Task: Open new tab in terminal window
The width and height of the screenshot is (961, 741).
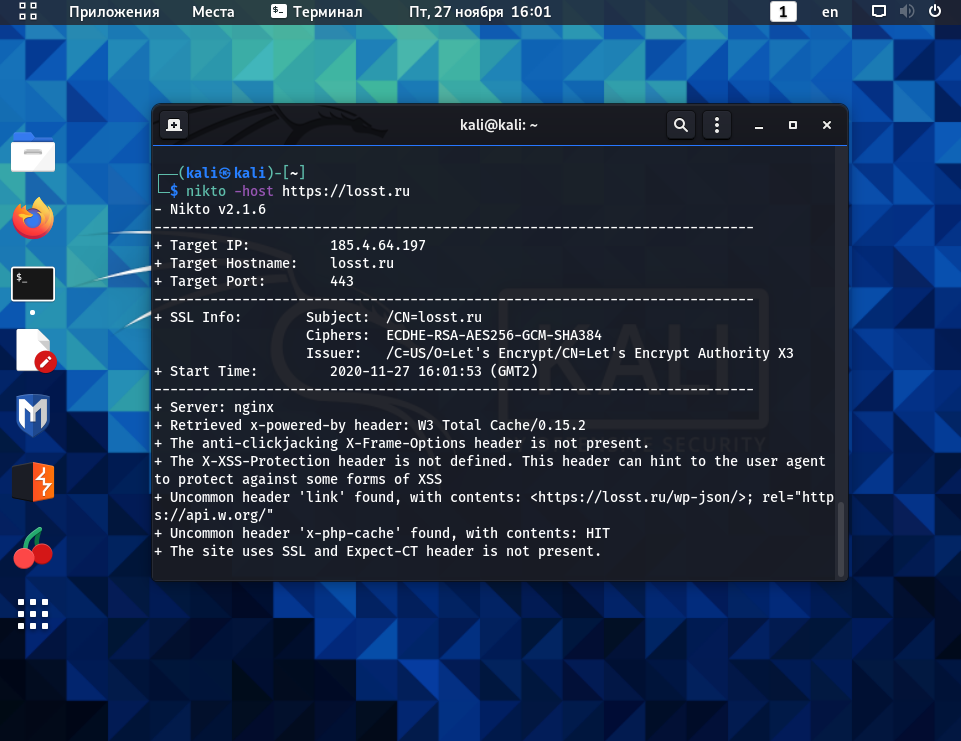Action: click(x=174, y=125)
